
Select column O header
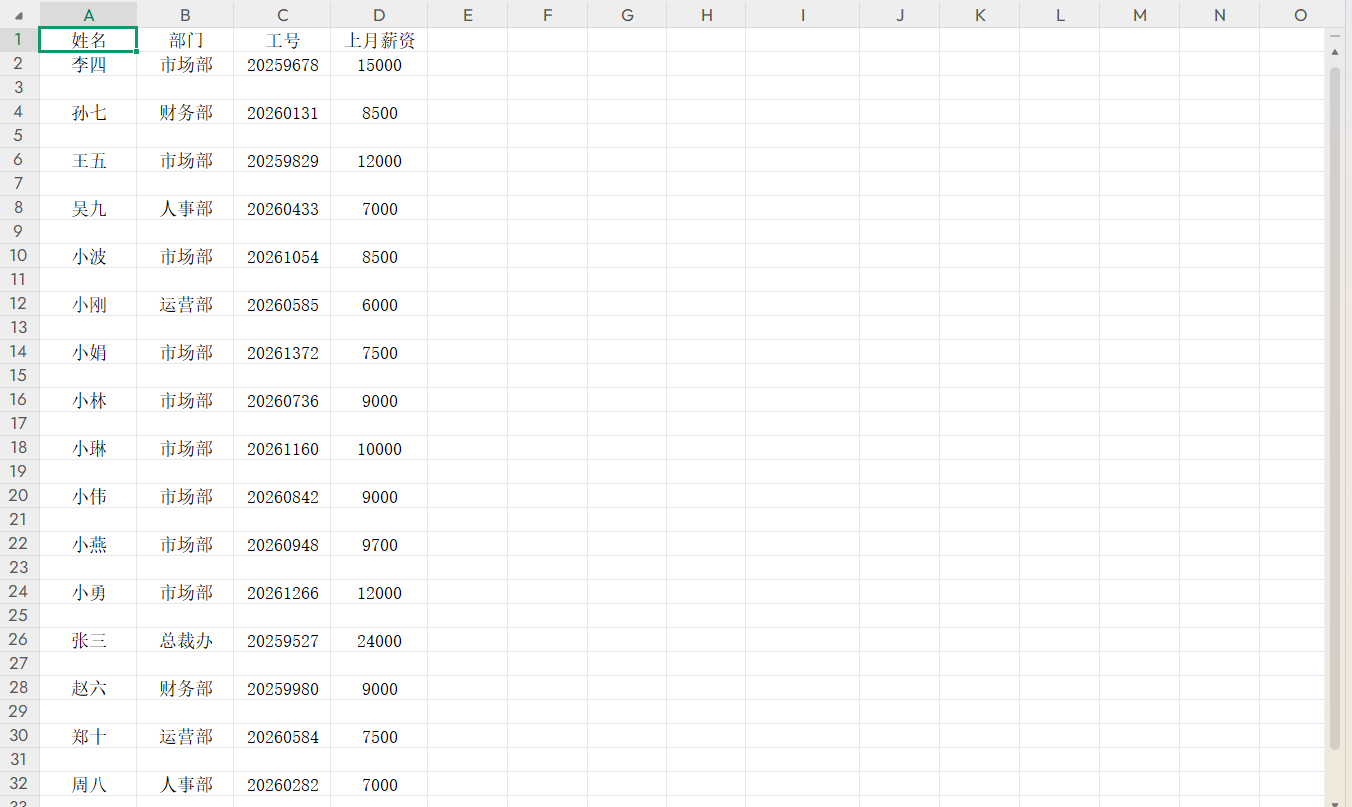coord(1300,15)
